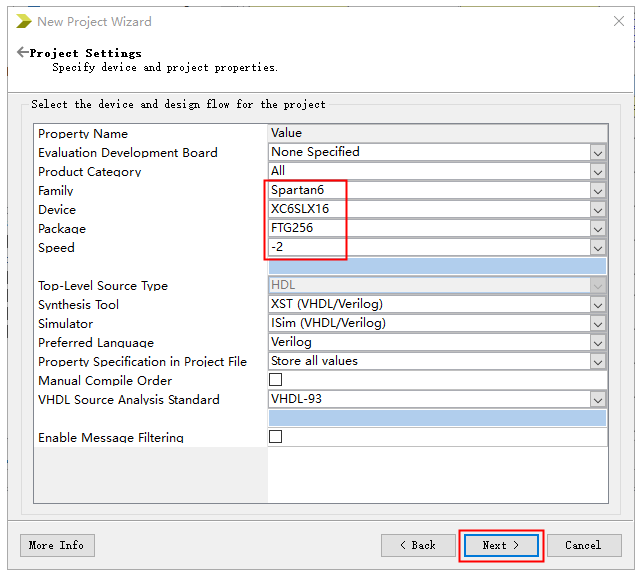The image size is (639, 574).
Task: Close the New Project Wizard dialog
Action: pyautogui.click(x=618, y=21)
